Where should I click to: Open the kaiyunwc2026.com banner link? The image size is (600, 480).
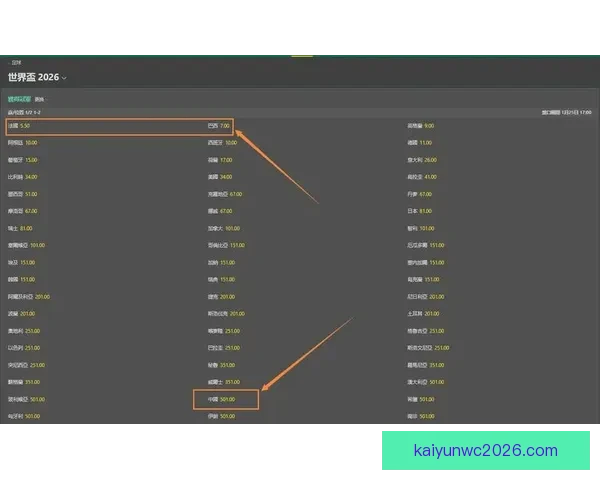point(485,450)
